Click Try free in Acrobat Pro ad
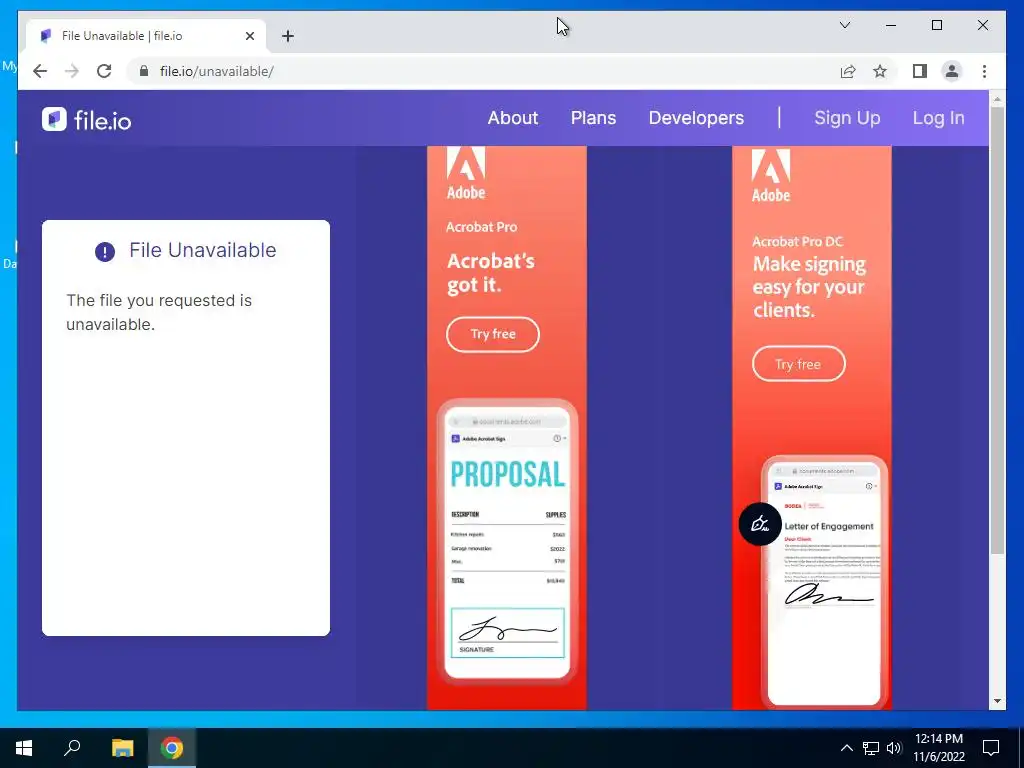Image resolution: width=1024 pixels, height=768 pixels. (492, 334)
